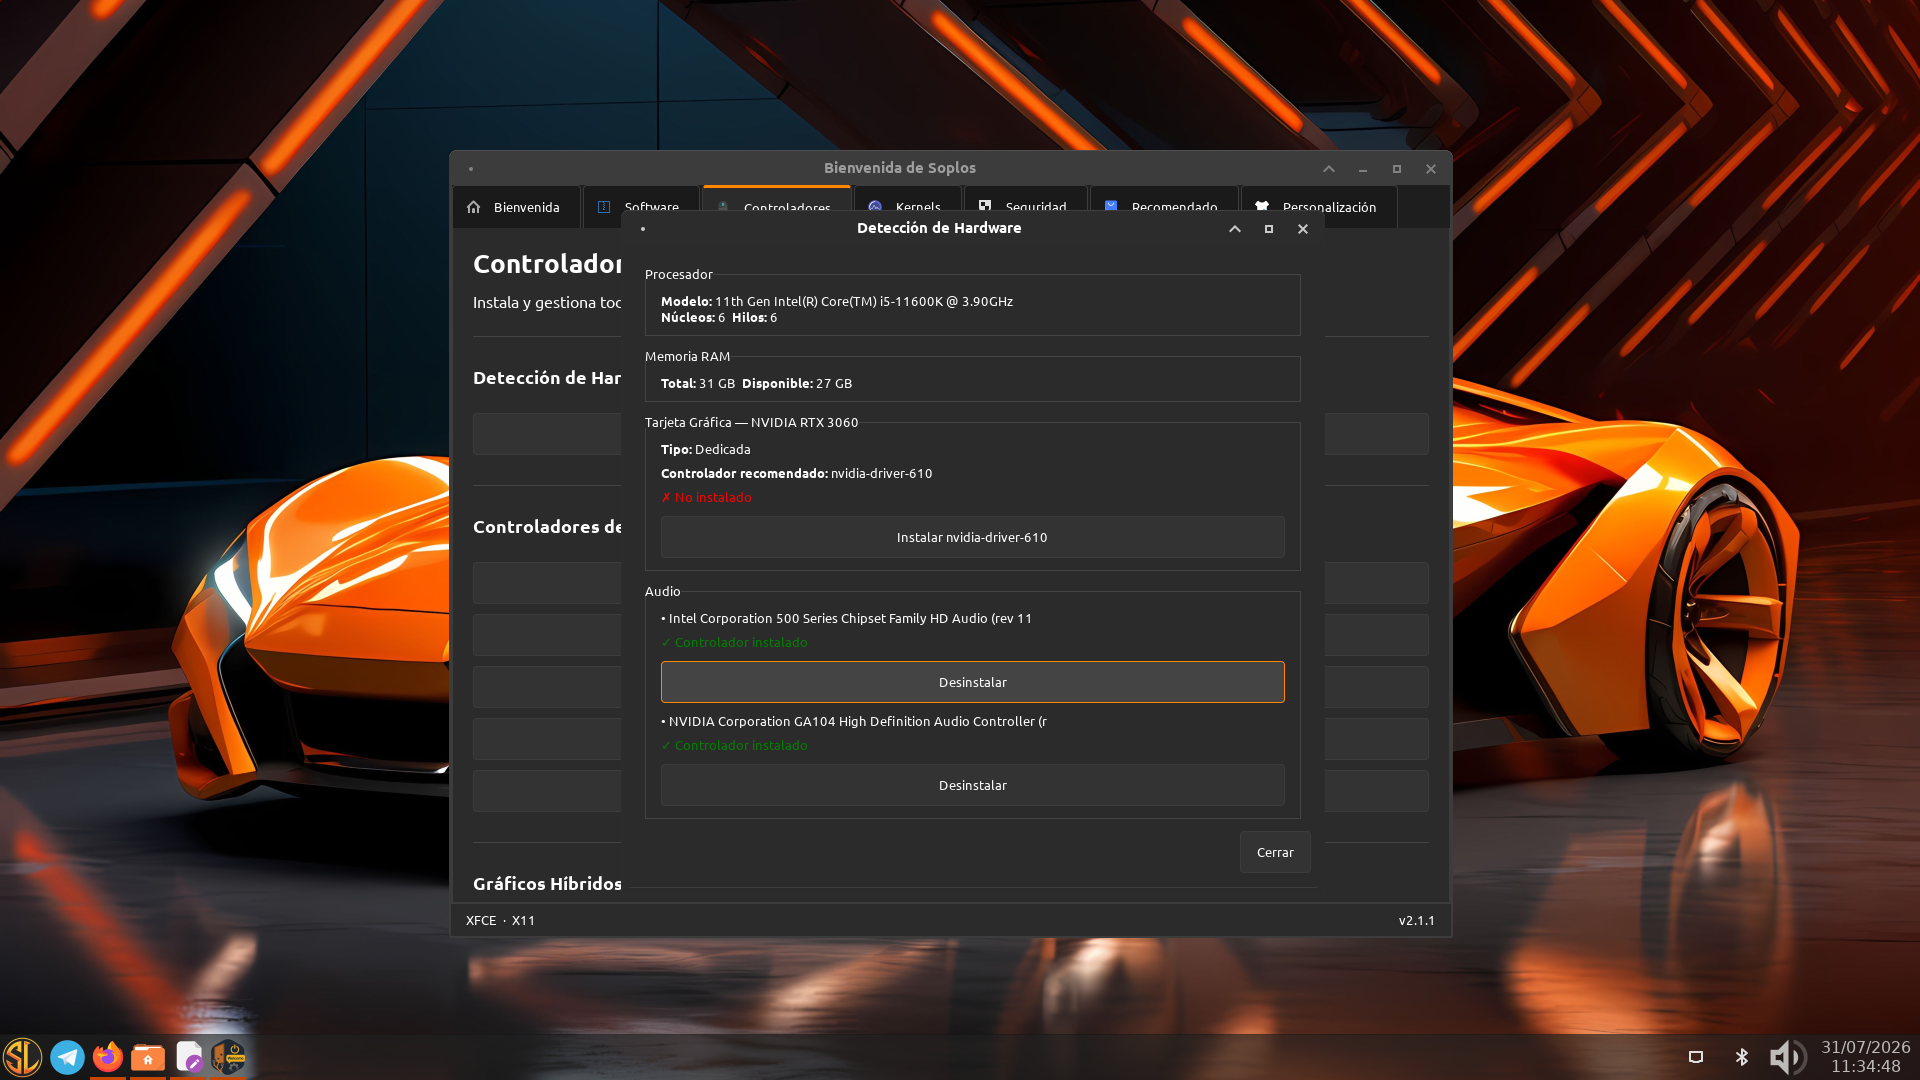Open the home folder file manager
1920x1080 pixels.
pos(148,1057)
